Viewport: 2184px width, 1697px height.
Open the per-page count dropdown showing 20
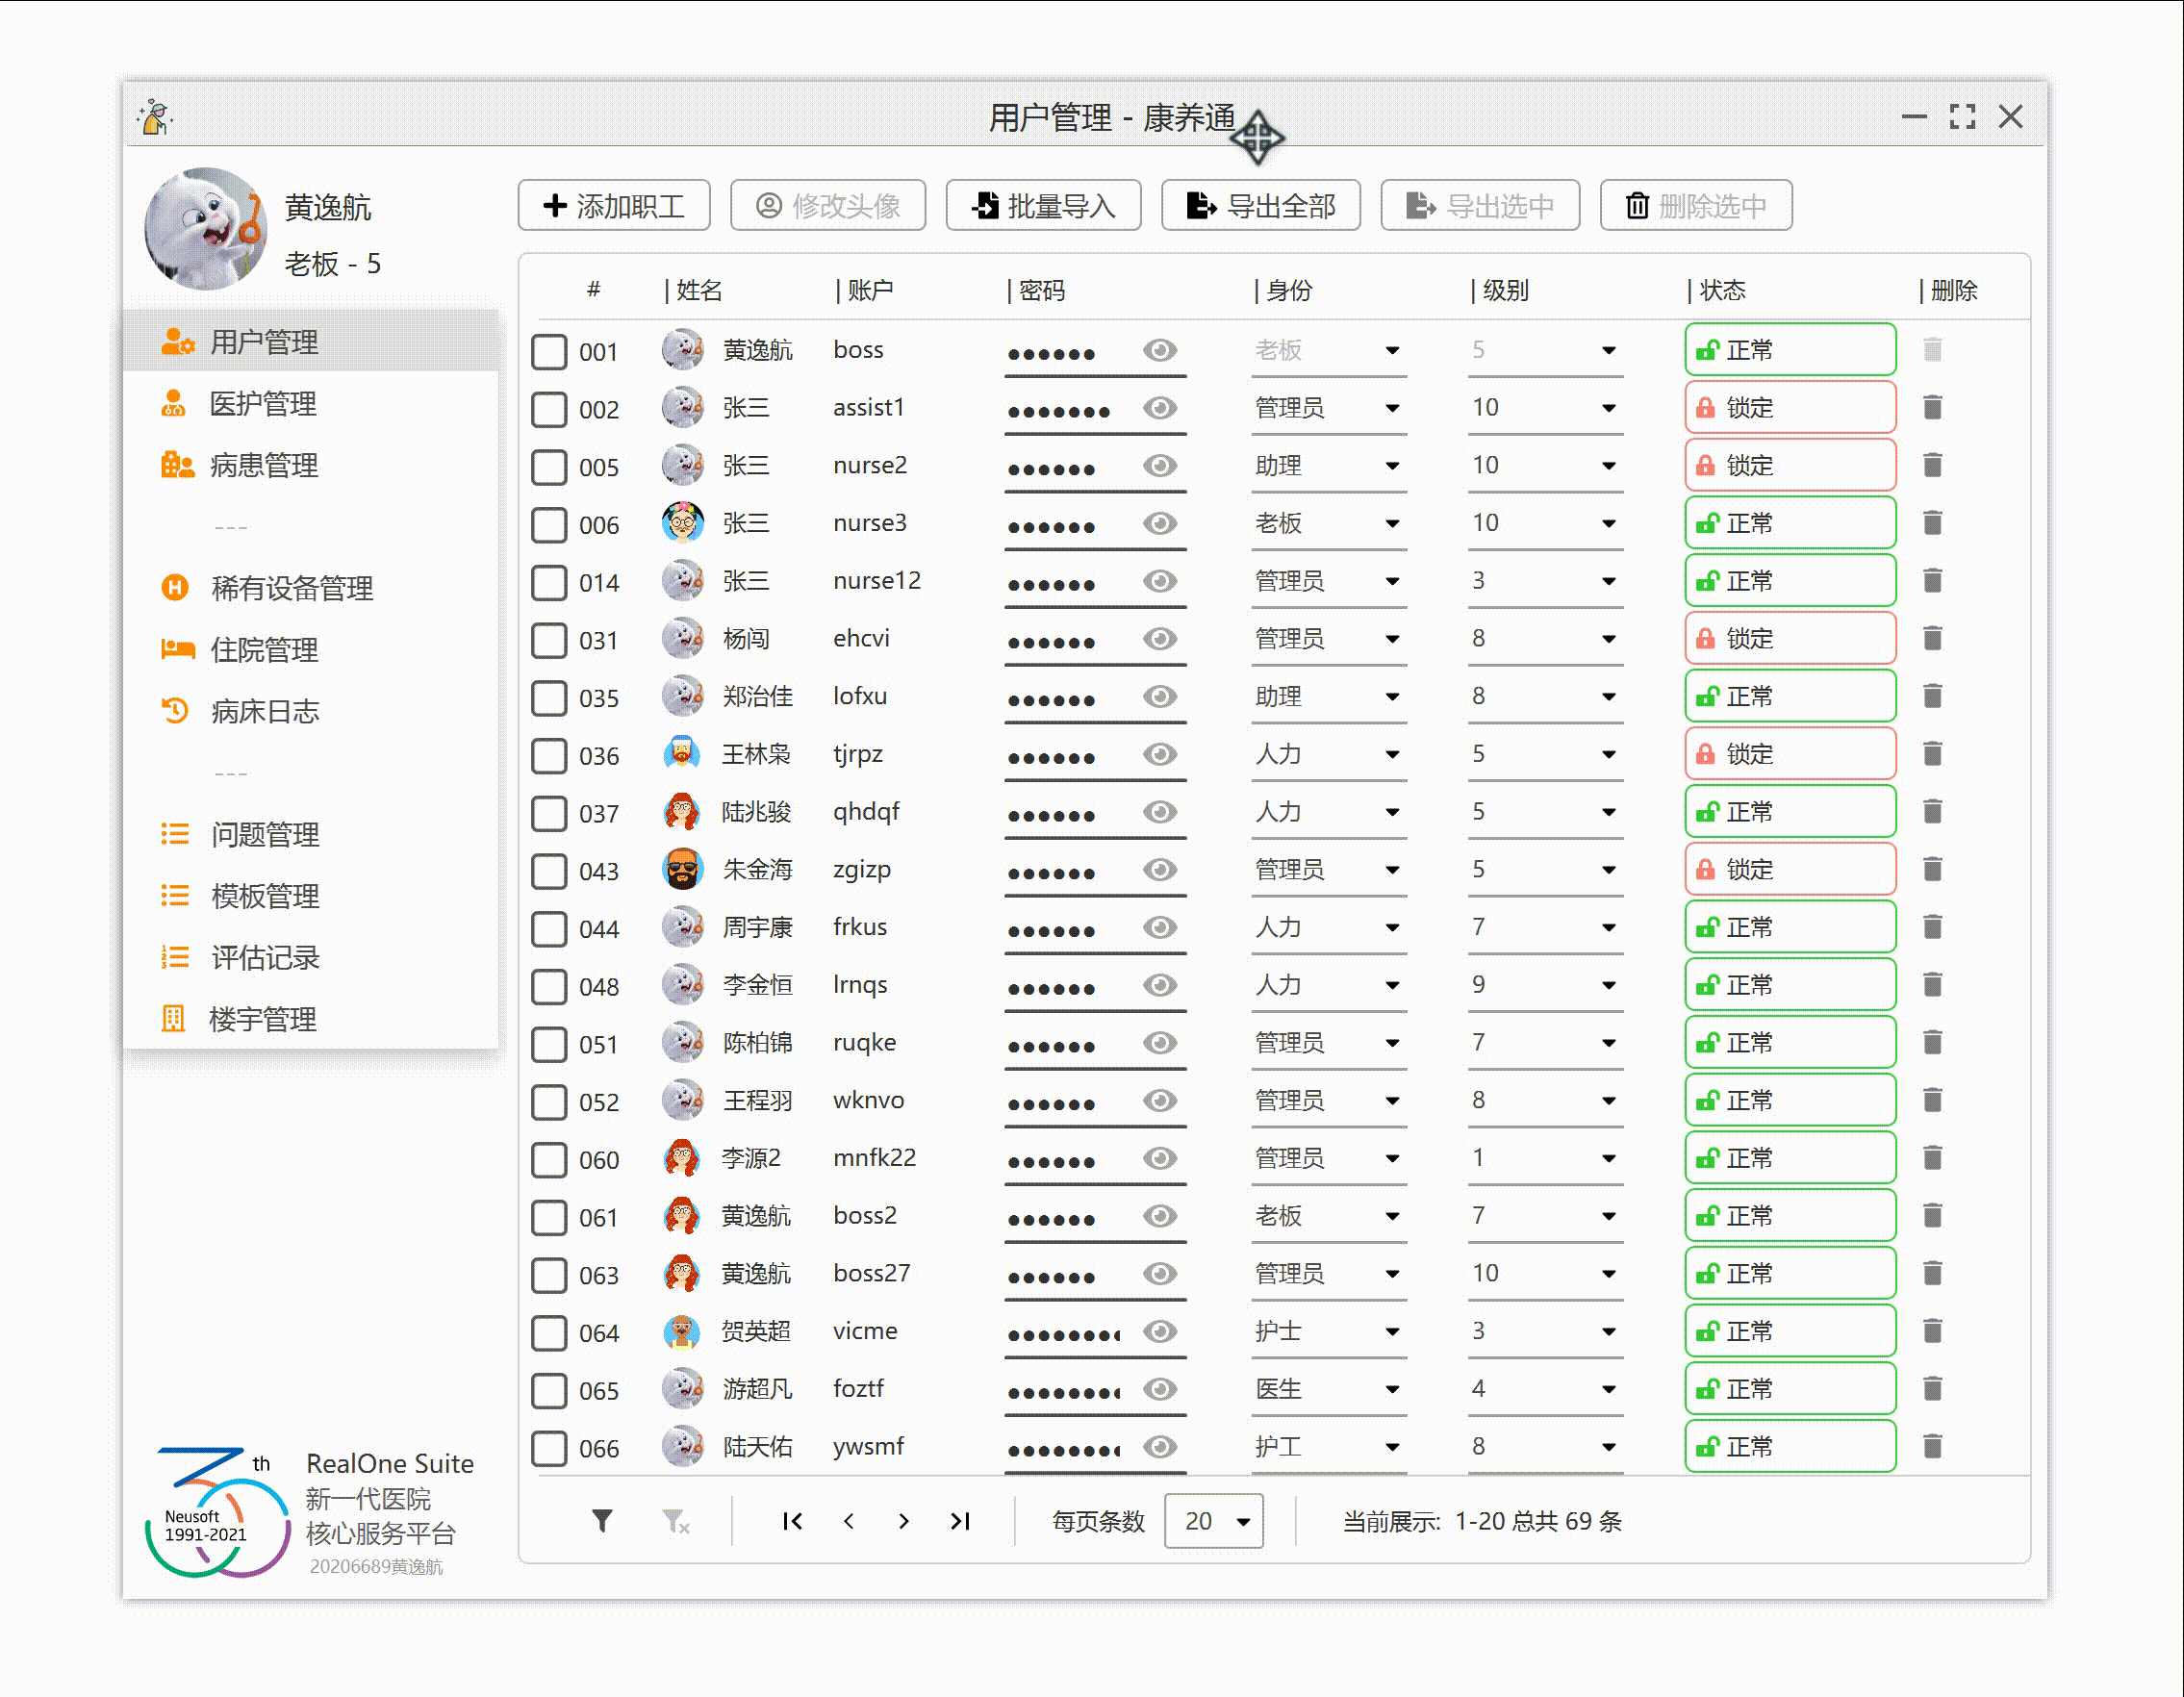pos(1214,1521)
